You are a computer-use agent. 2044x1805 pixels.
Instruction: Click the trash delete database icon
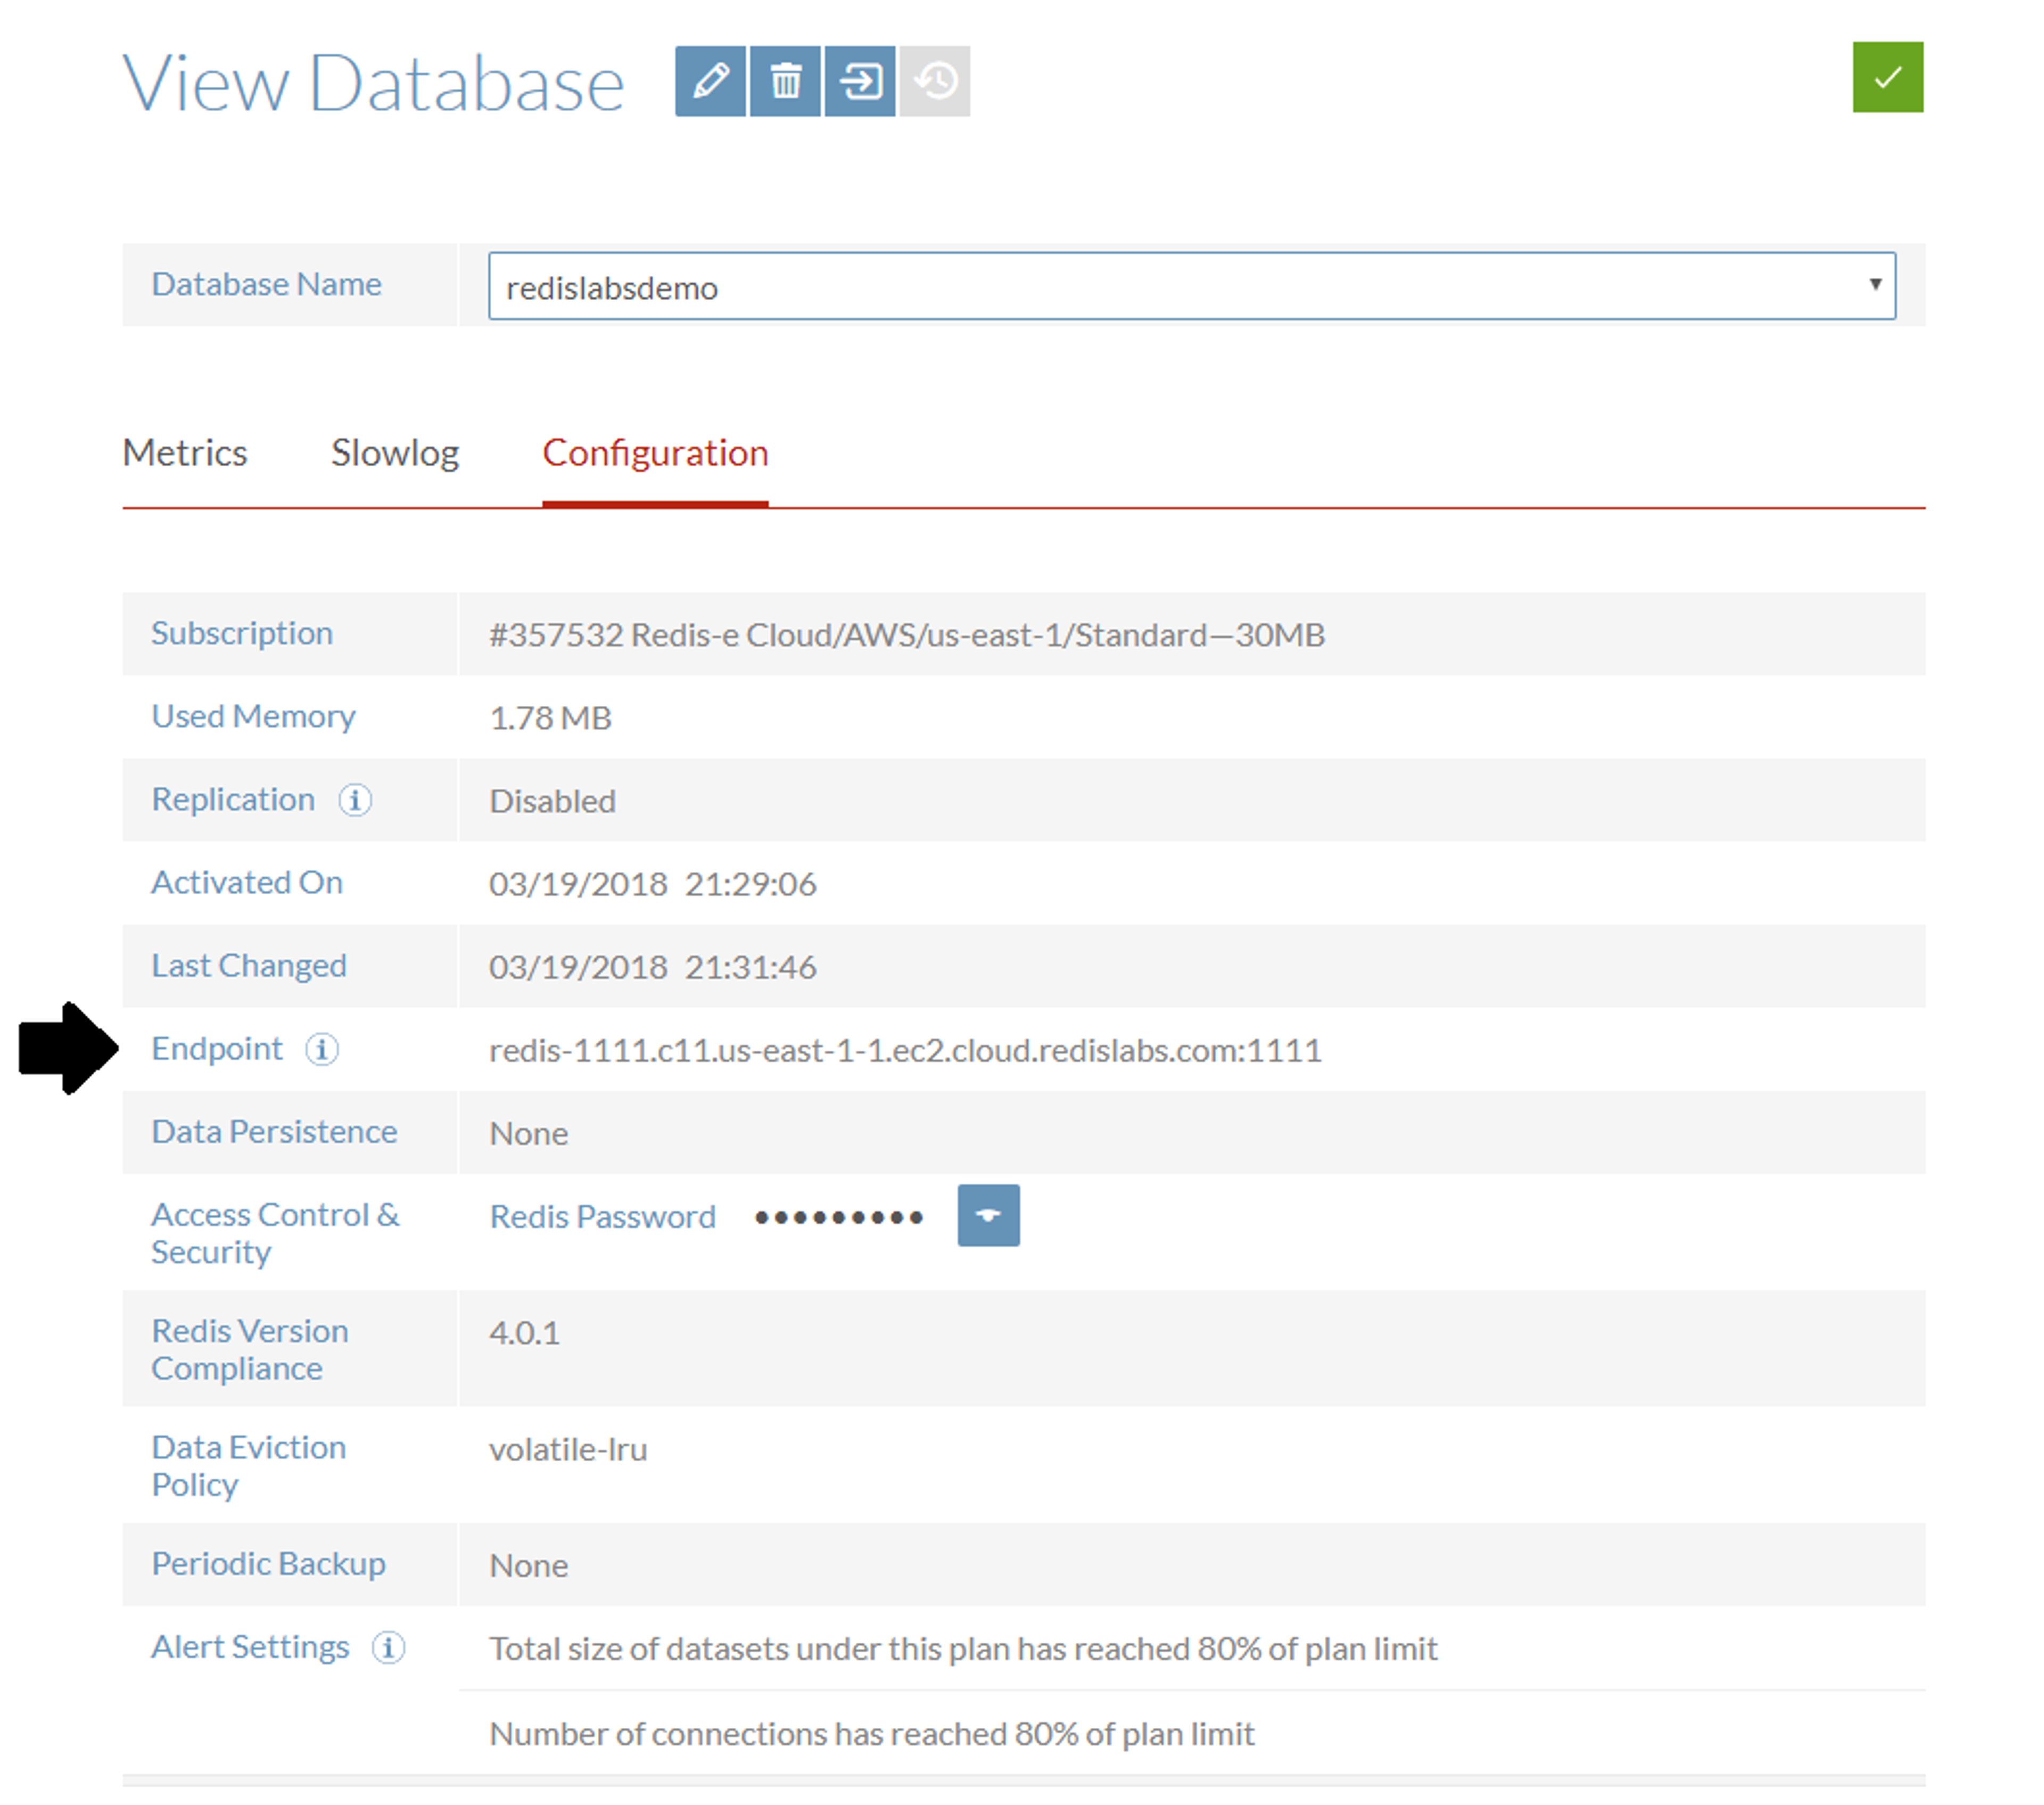(785, 81)
